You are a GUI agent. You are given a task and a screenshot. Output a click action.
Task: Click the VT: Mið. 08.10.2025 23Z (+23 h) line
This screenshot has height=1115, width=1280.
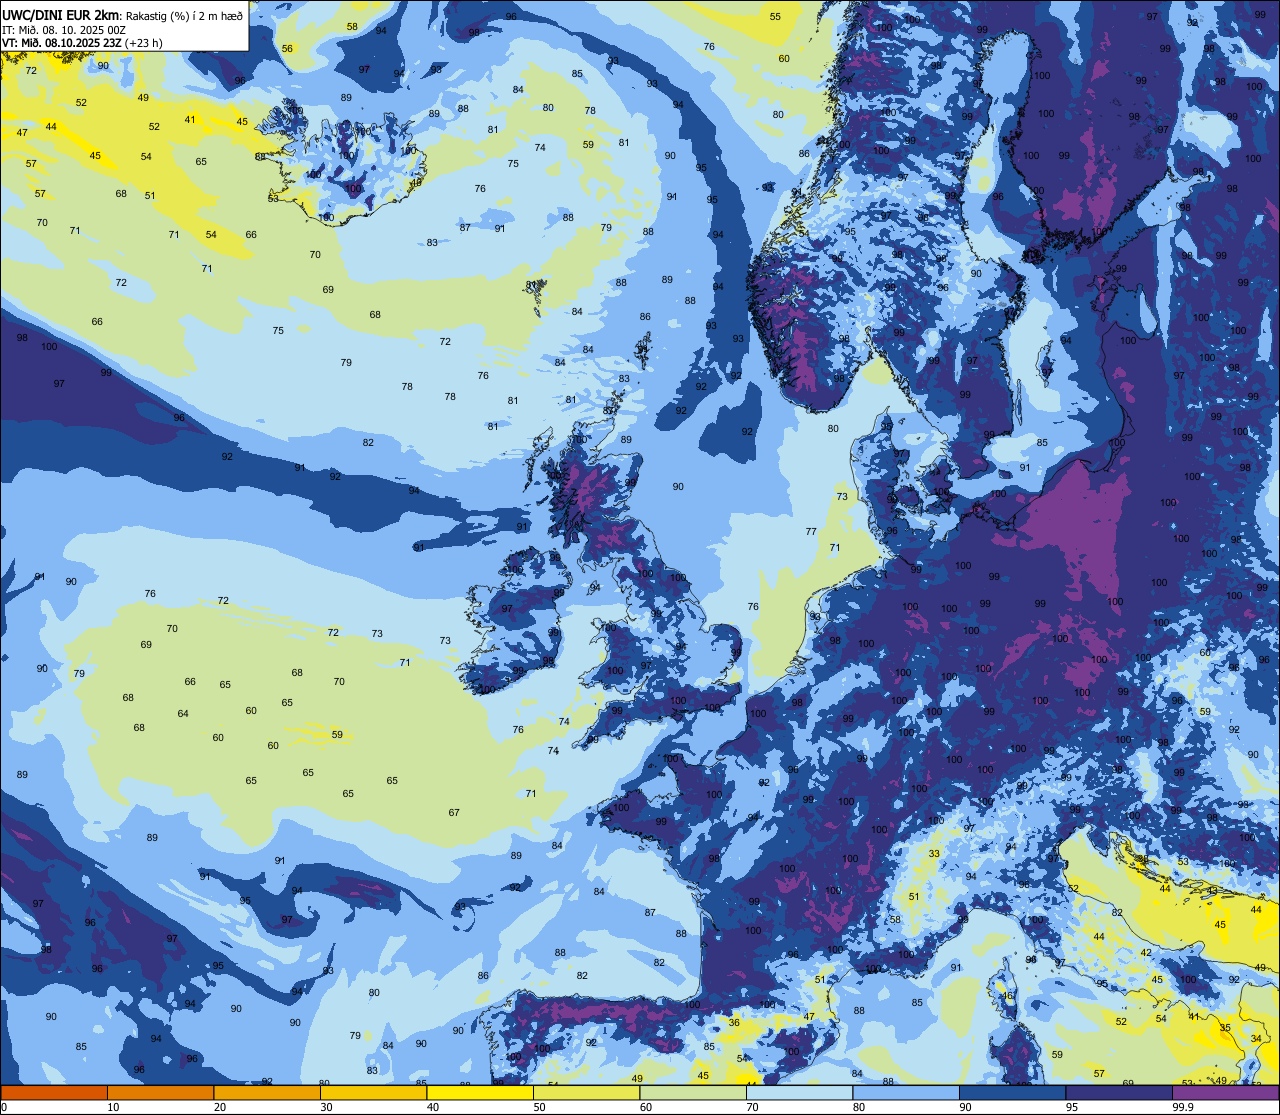pos(82,43)
